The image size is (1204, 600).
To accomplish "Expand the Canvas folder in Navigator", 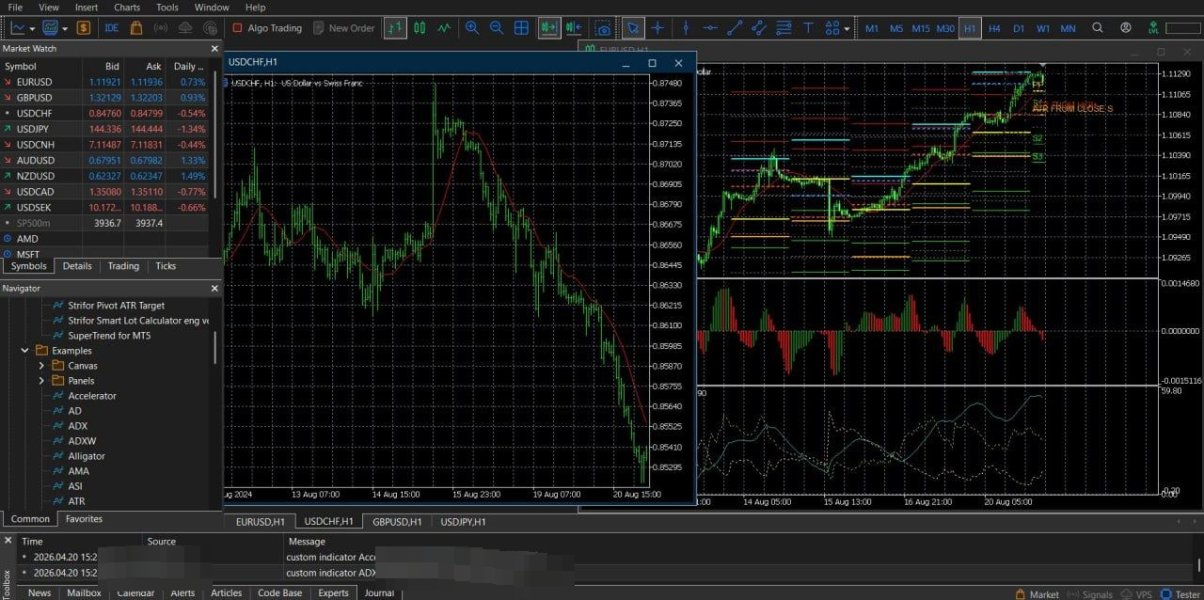I will pyautogui.click(x=41, y=366).
